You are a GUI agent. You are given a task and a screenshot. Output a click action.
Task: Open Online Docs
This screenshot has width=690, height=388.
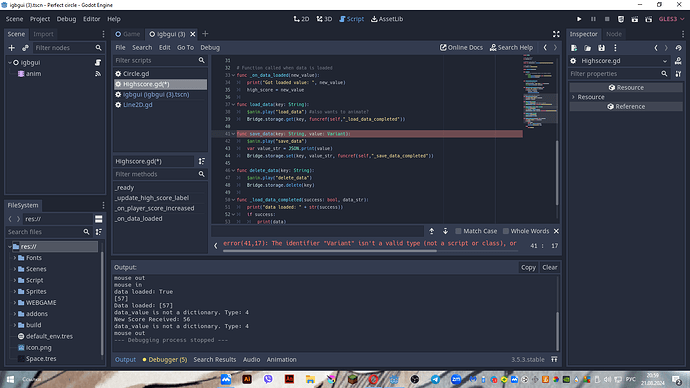pos(461,48)
